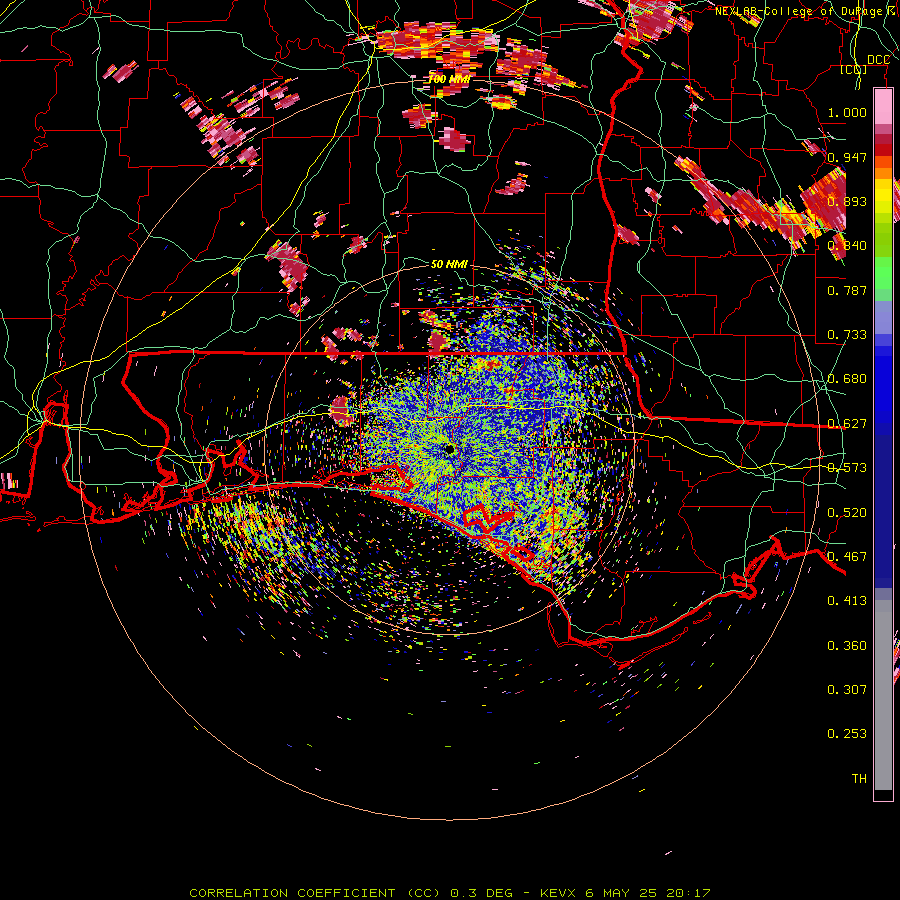The height and width of the screenshot is (900, 900).
Task: Click the KEVX radar site center dot
Action: click(x=450, y=449)
